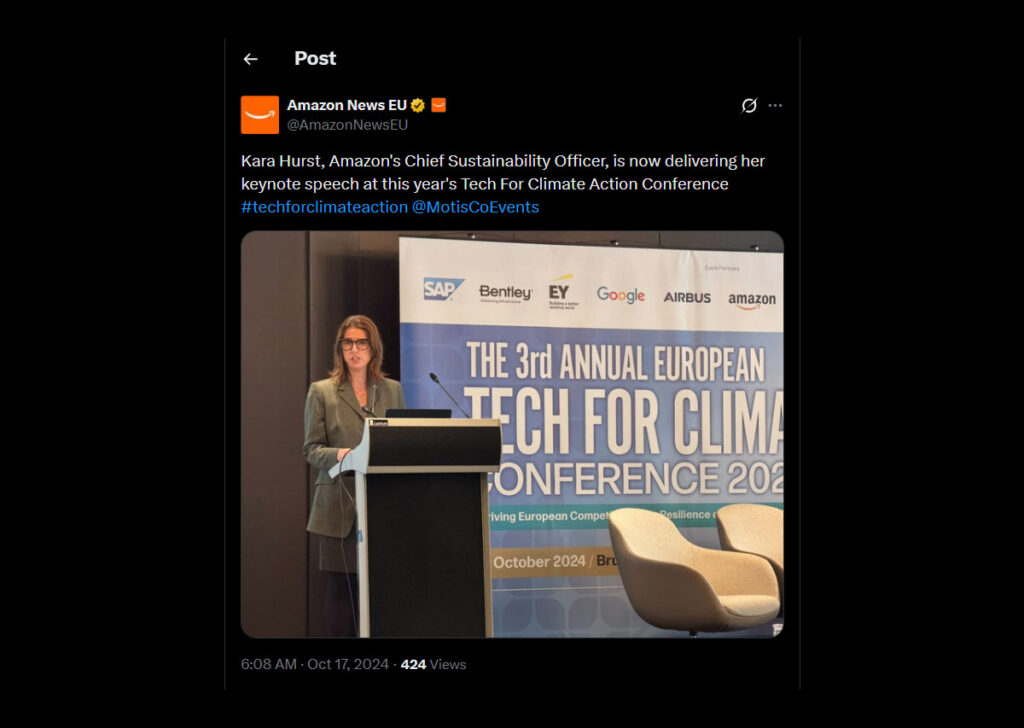The width and height of the screenshot is (1024, 728).
Task: Click the amazon logo on the banner
Action: 752,300
